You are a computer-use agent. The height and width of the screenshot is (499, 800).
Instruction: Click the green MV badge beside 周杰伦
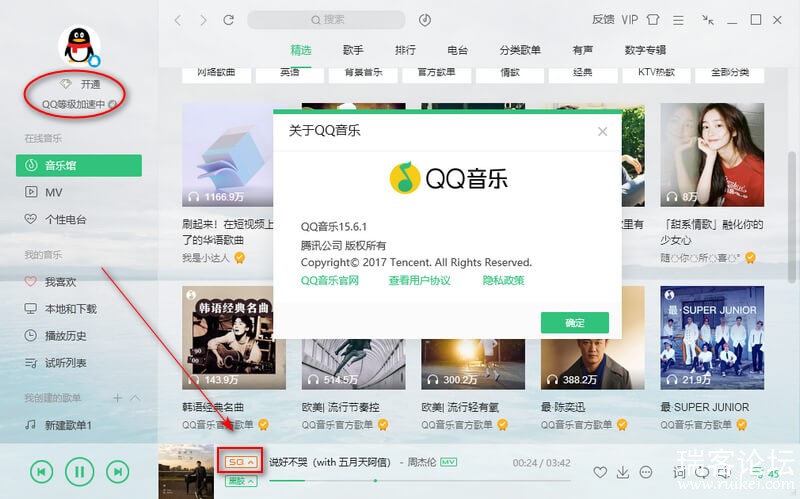point(448,462)
